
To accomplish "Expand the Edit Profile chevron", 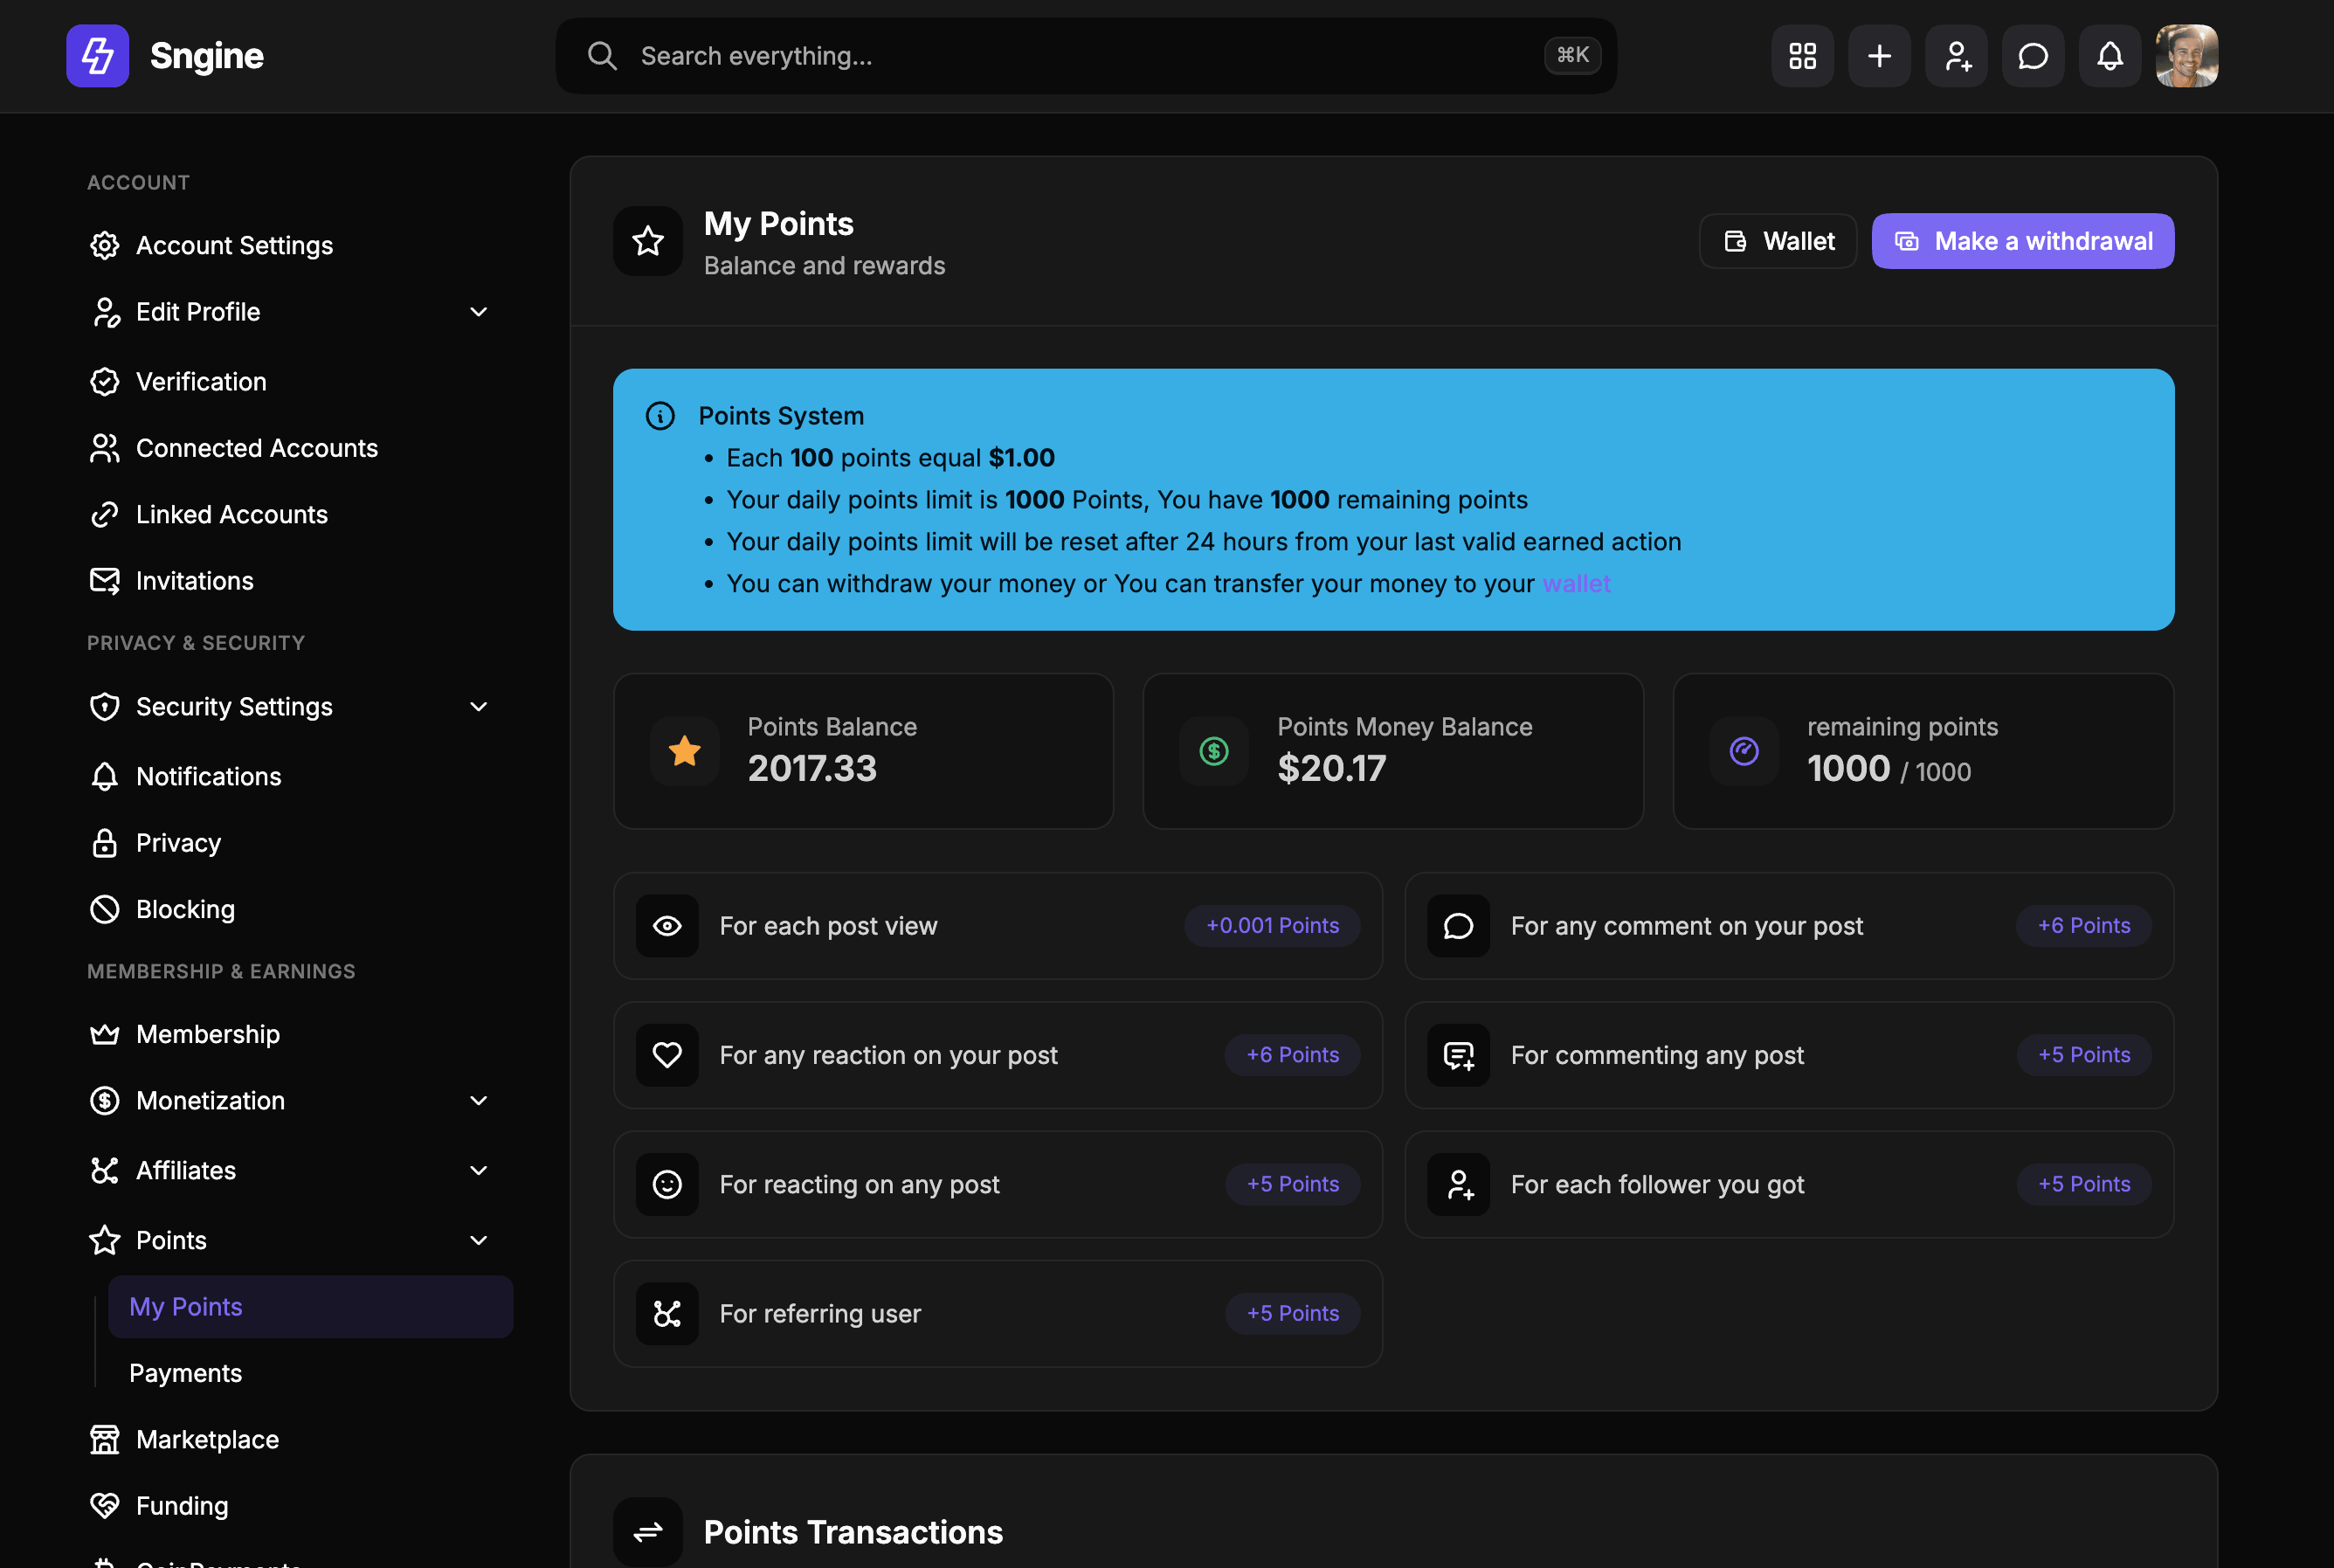I will pos(479,312).
